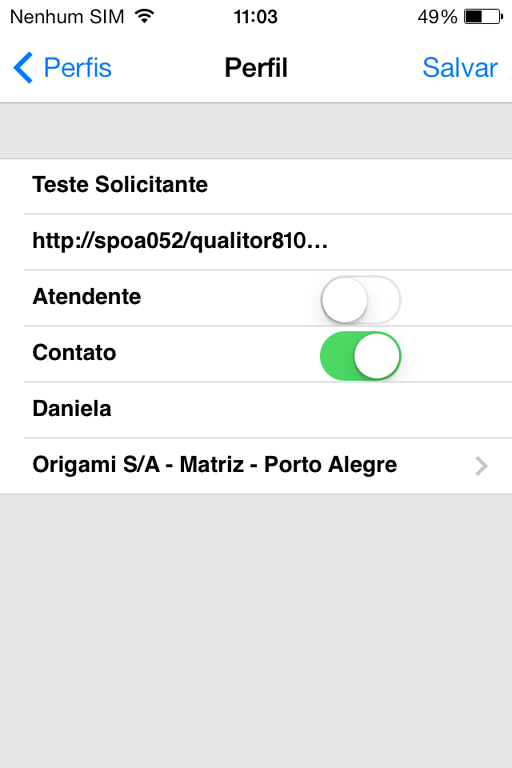512x768 pixels.
Task: Tap the Atendente label text
Action: tap(87, 297)
